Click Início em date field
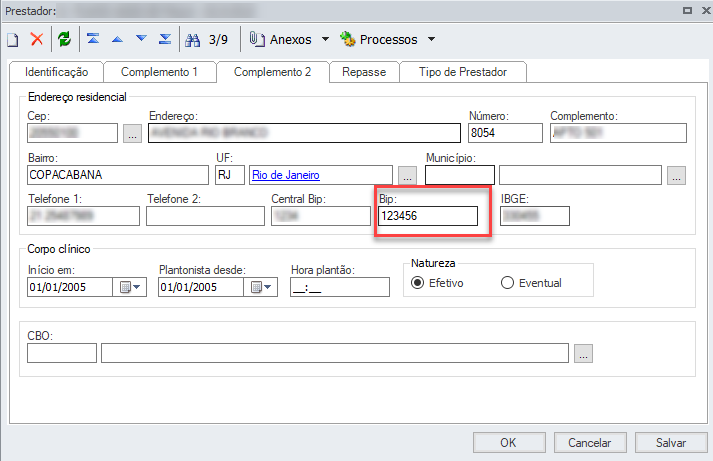Viewport: 713px width, 461px height. pyautogui.click(x=70, y=287)
